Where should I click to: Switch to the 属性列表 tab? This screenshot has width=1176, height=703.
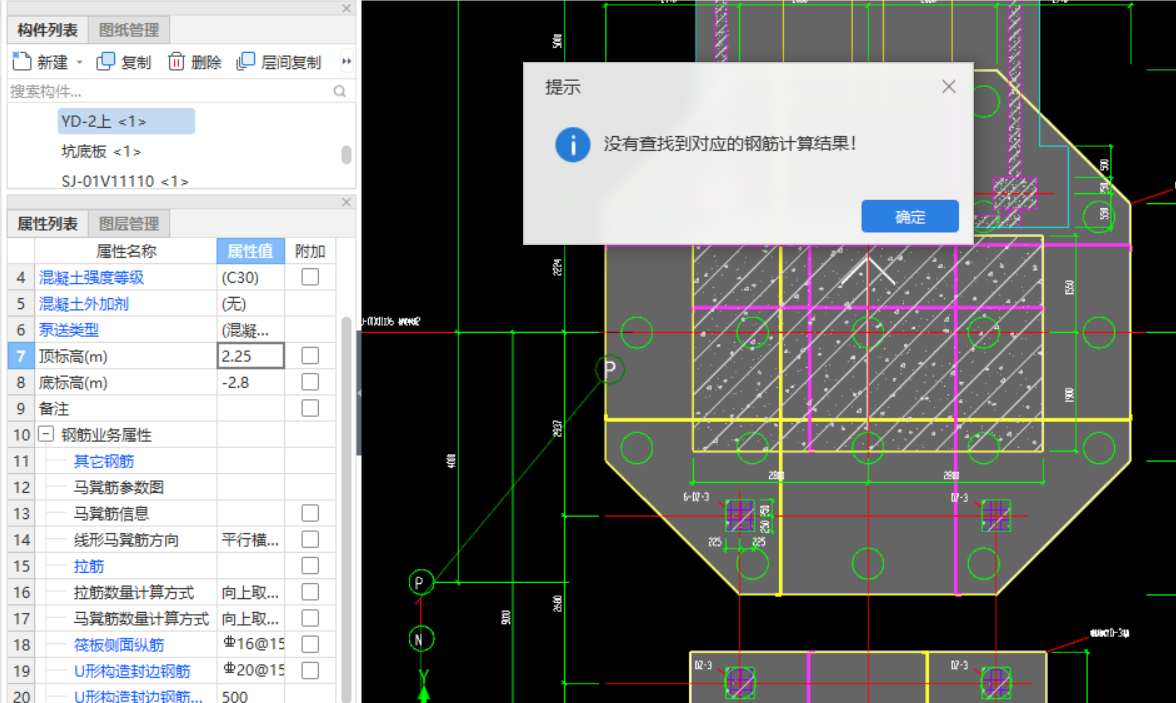coord(48,224)
